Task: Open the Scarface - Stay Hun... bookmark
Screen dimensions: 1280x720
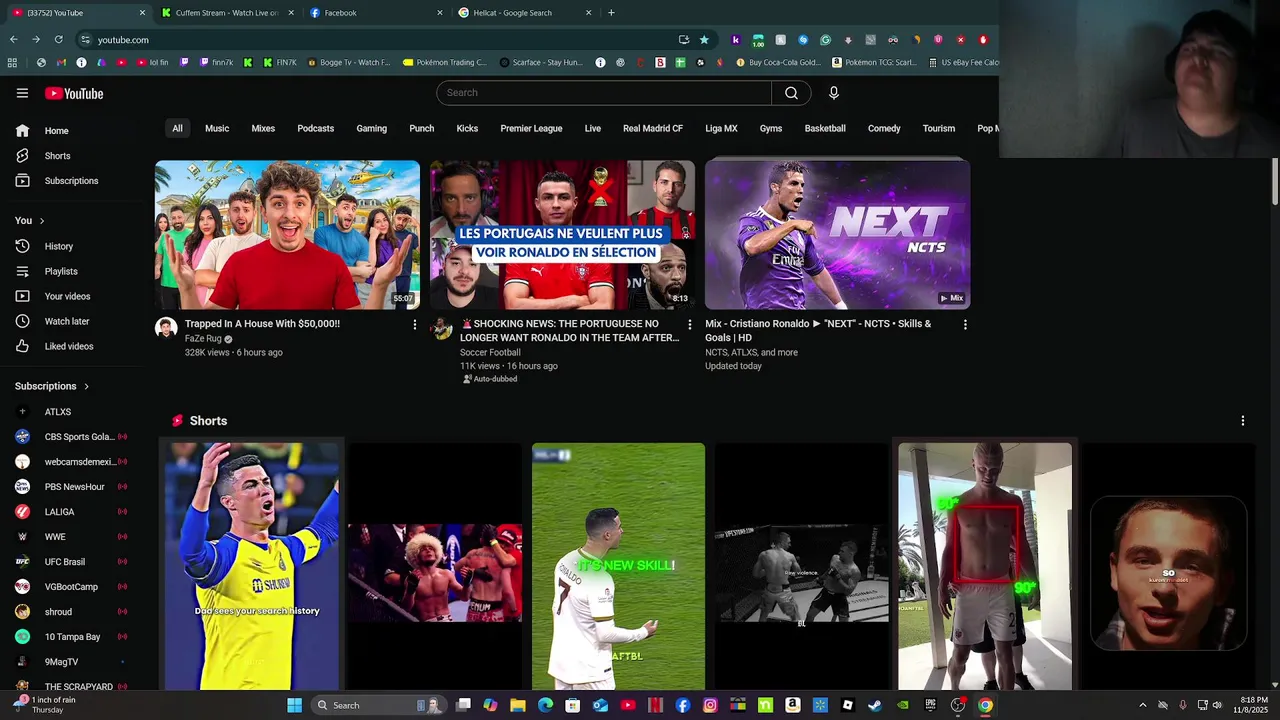Action: (540, 62)
